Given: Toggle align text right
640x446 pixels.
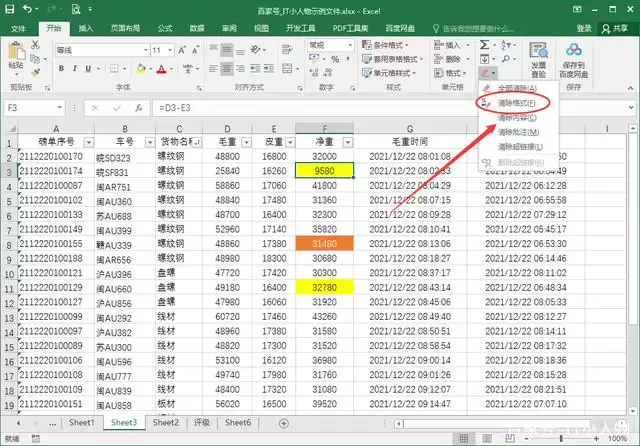Looking at the screenshot, I should [x=240, y=68].
